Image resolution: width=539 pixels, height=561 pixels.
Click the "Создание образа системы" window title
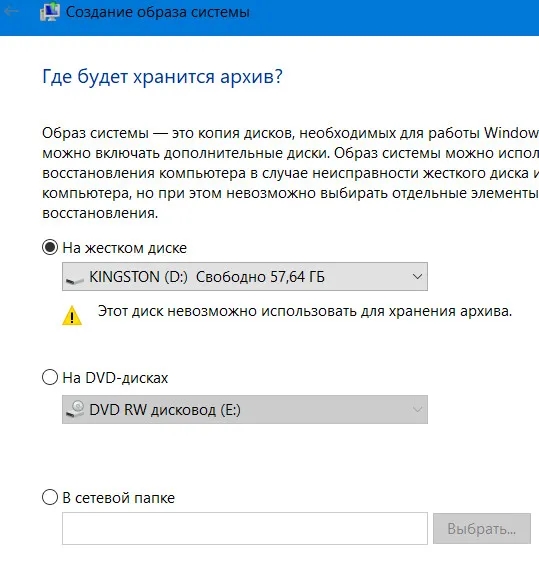click(158, 12)
